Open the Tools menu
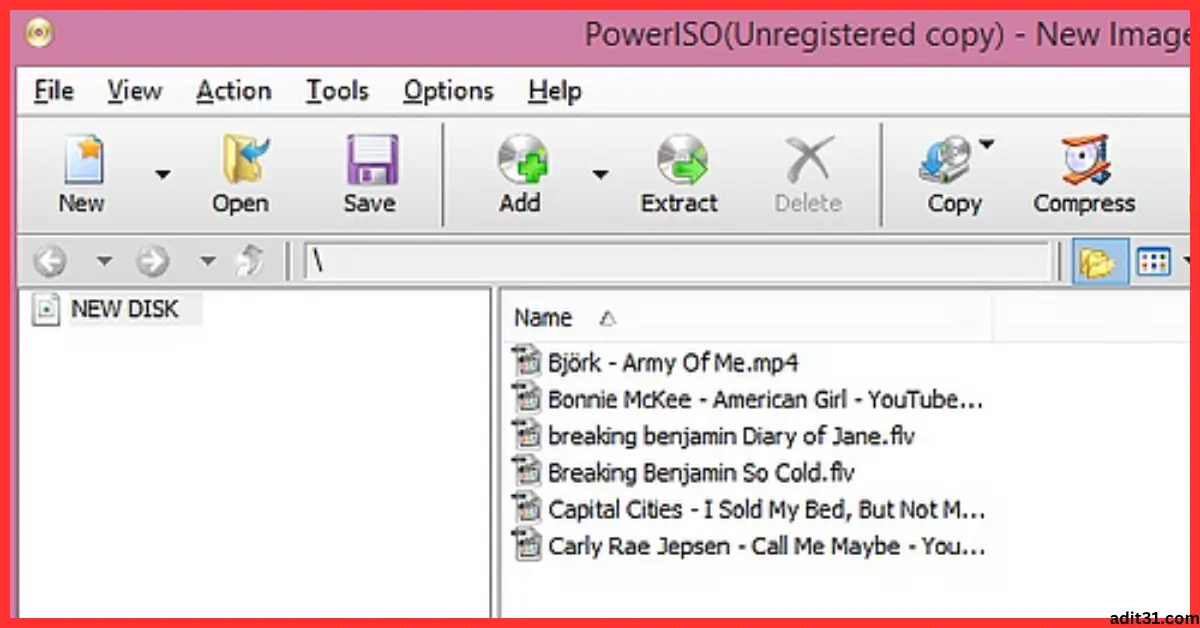 [337, 91]
